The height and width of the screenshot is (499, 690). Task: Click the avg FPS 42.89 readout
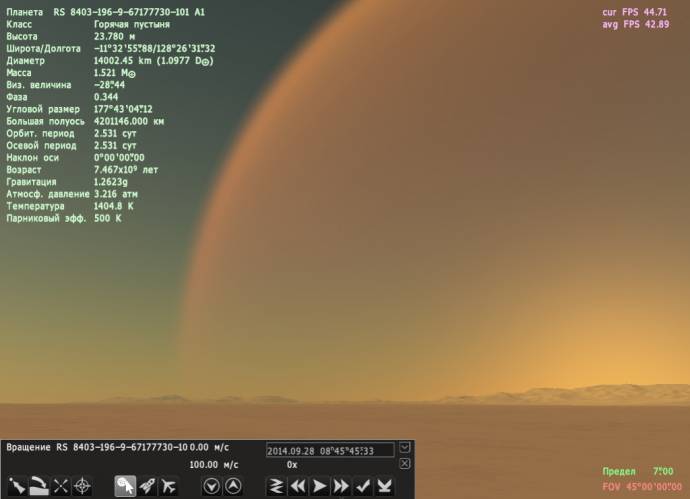pyautogui.click(x=635, y=24)
